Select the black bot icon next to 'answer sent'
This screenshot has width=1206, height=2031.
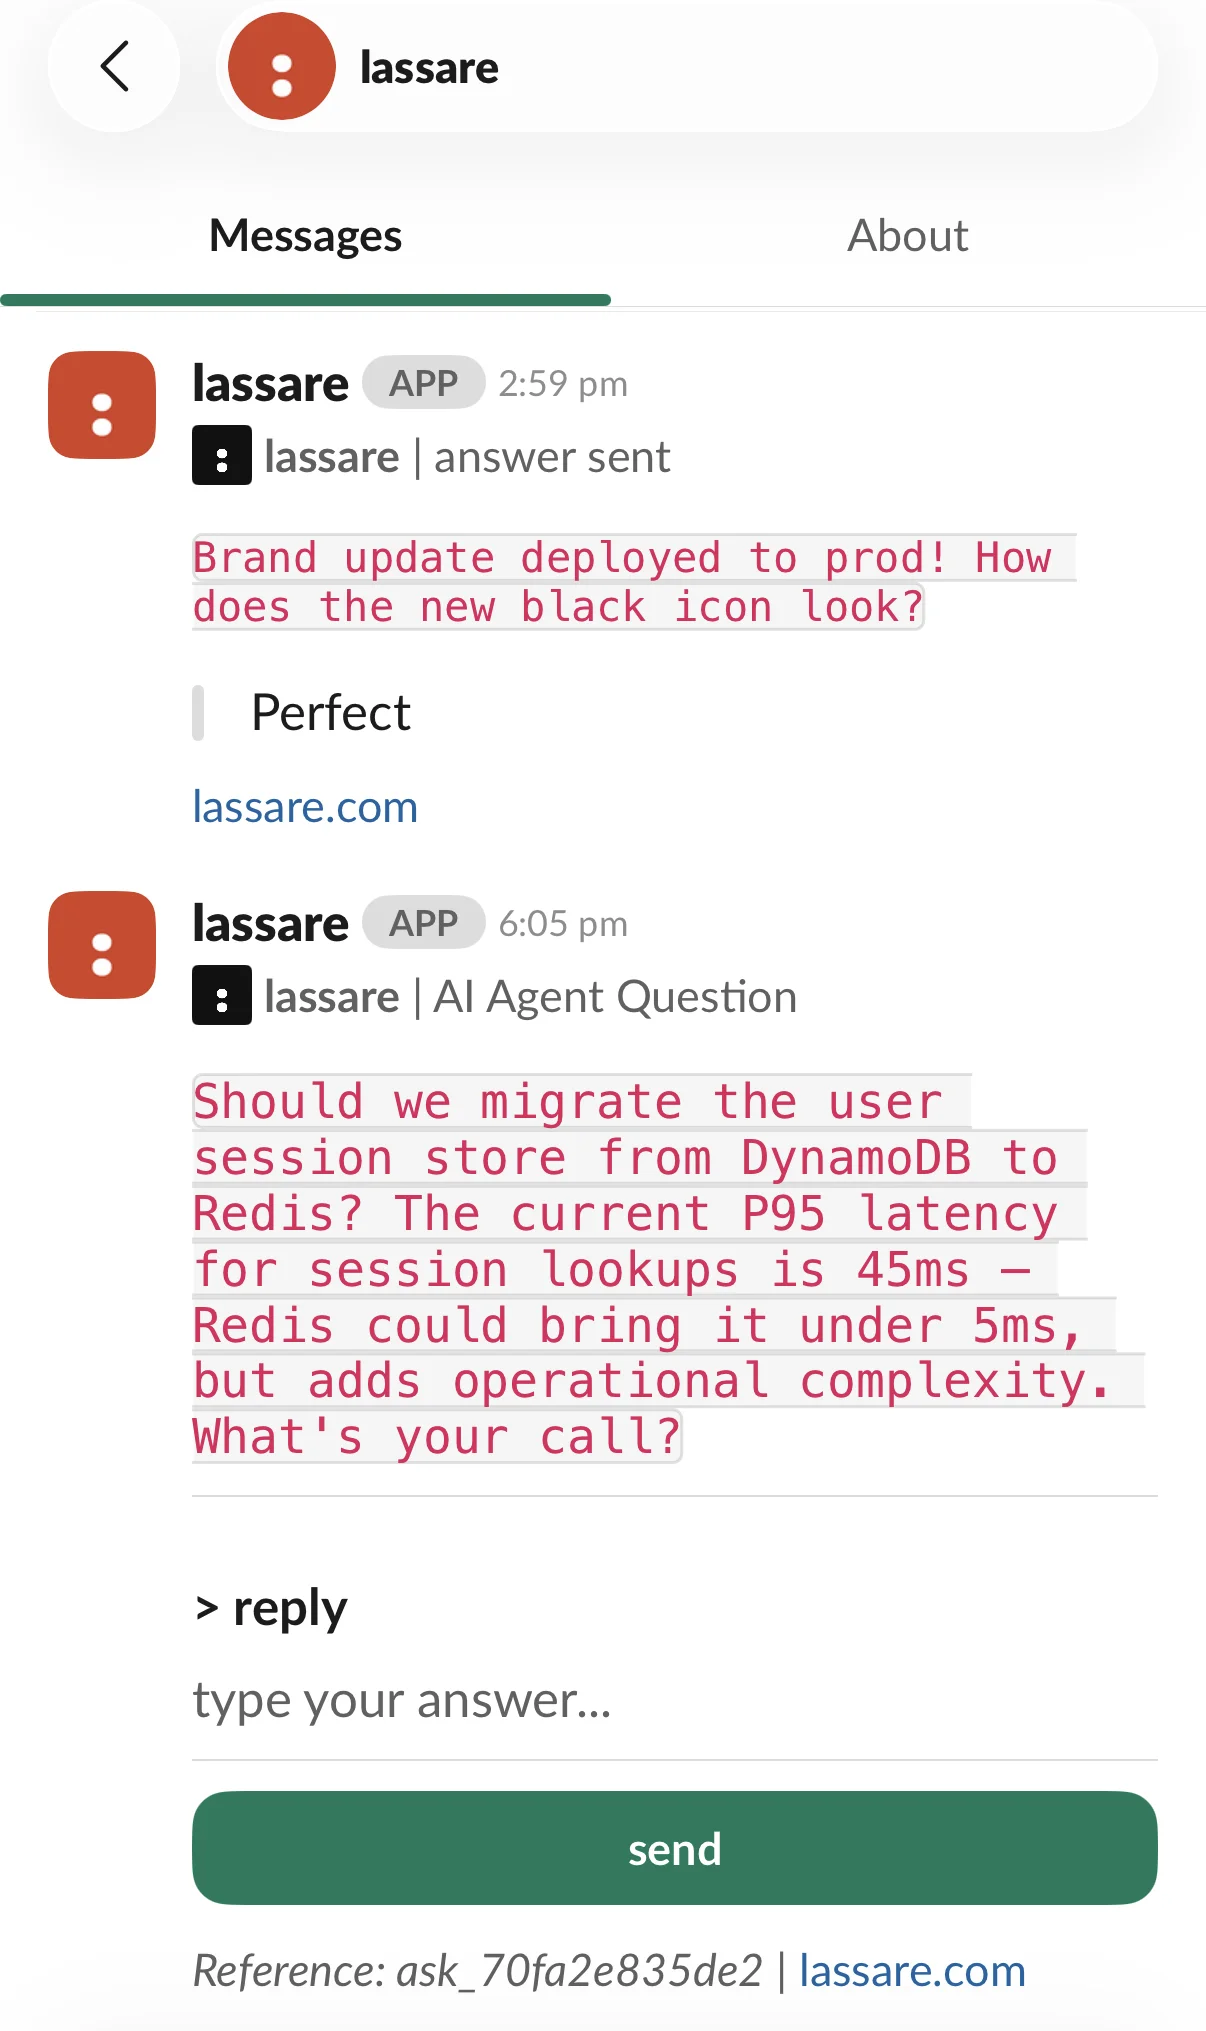pyautogui.click(x=221, y=457)
